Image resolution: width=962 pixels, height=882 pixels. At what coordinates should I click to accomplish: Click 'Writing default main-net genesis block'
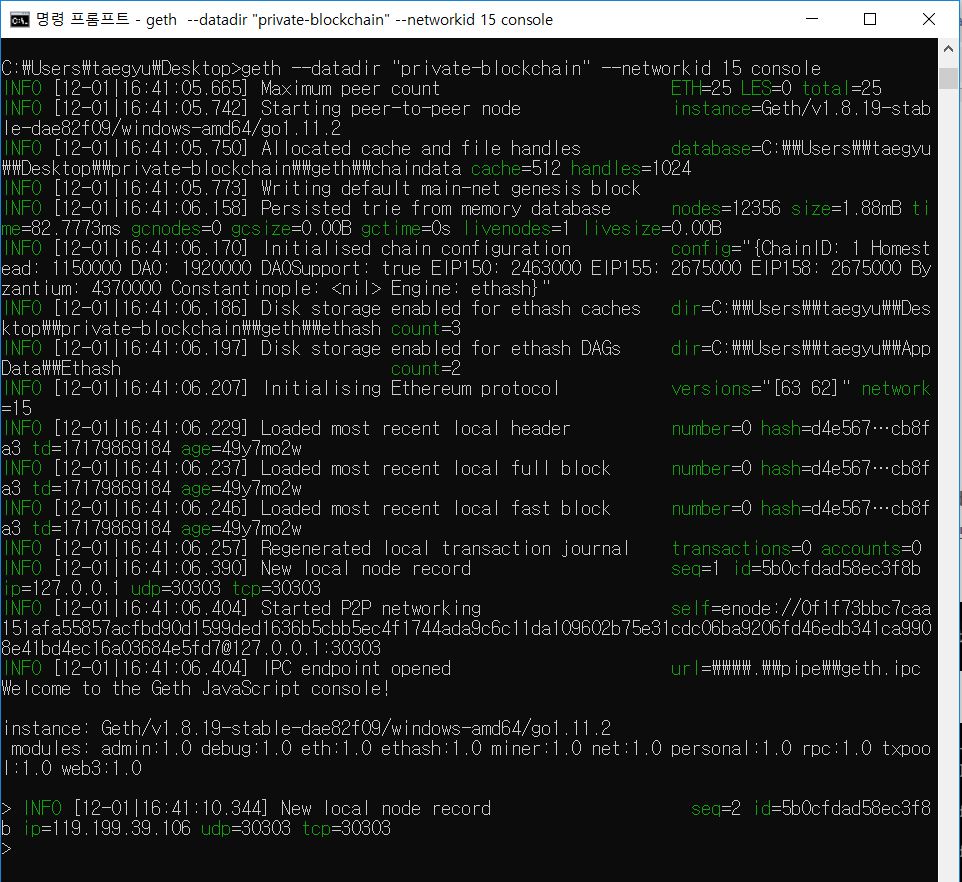click(450, 188)
